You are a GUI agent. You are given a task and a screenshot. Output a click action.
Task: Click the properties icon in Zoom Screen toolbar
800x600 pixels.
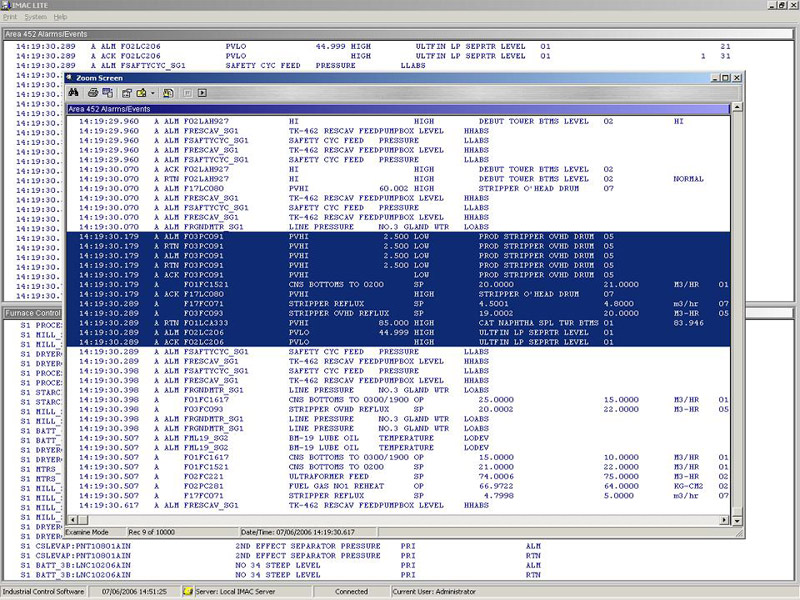click(x=128, y=92)
